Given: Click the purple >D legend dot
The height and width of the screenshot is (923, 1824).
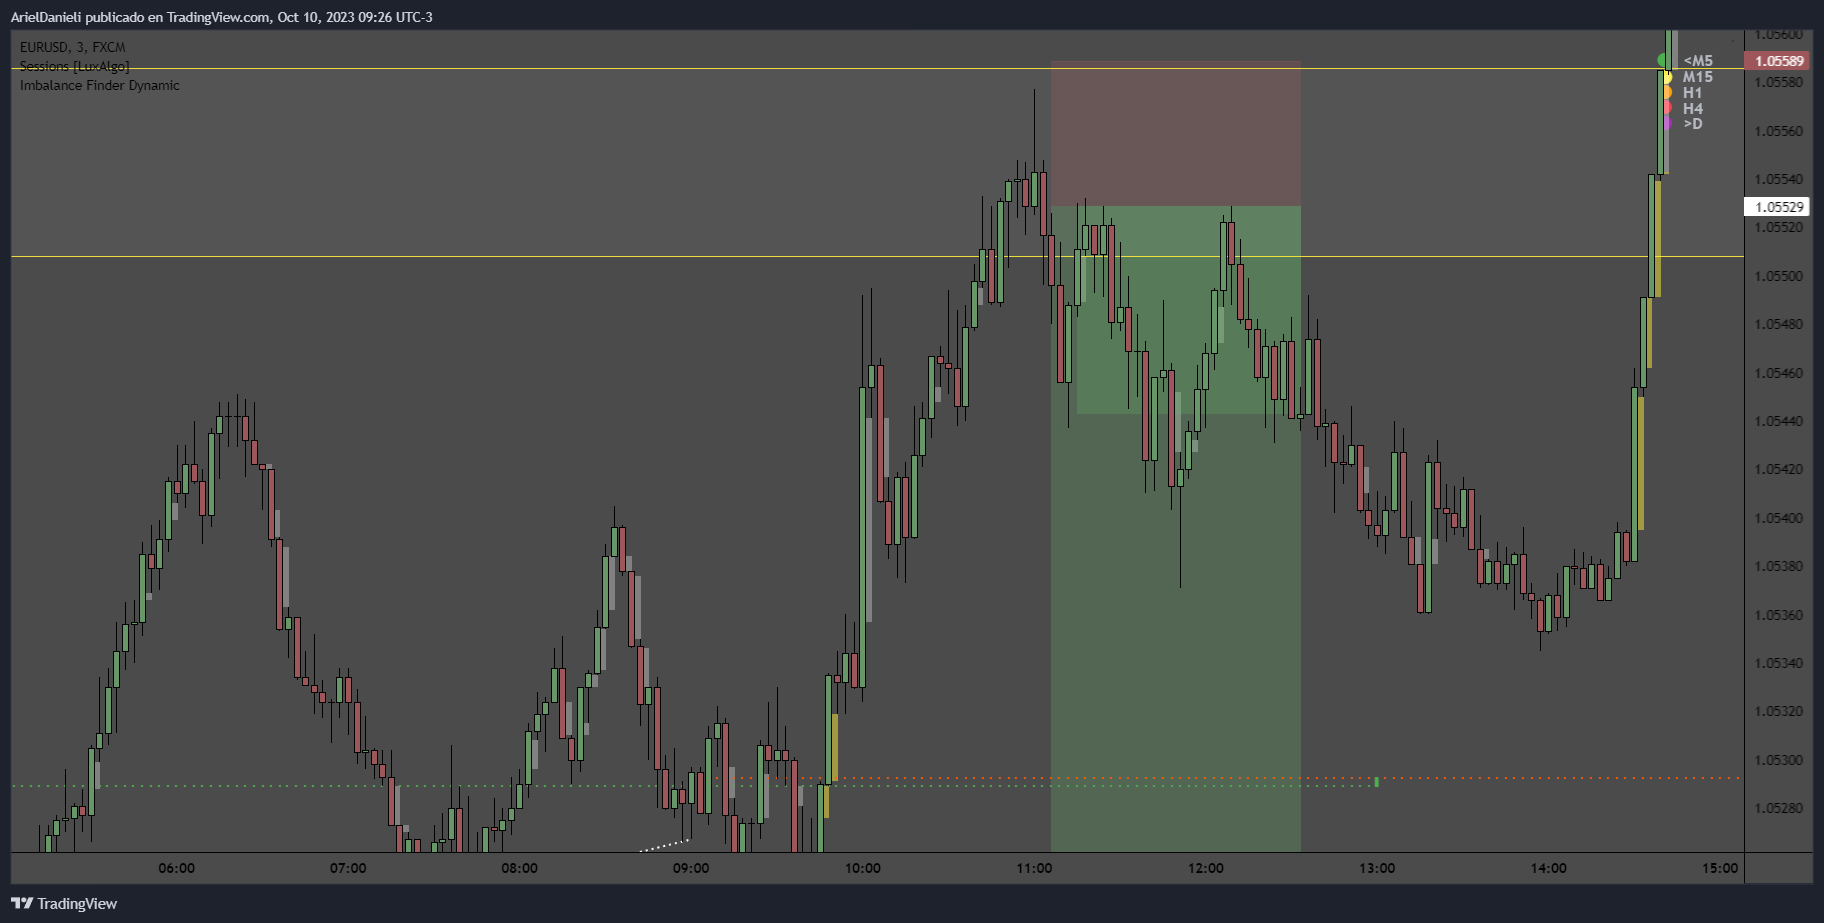Looking at the screenshot, I should pos(1666,123).
